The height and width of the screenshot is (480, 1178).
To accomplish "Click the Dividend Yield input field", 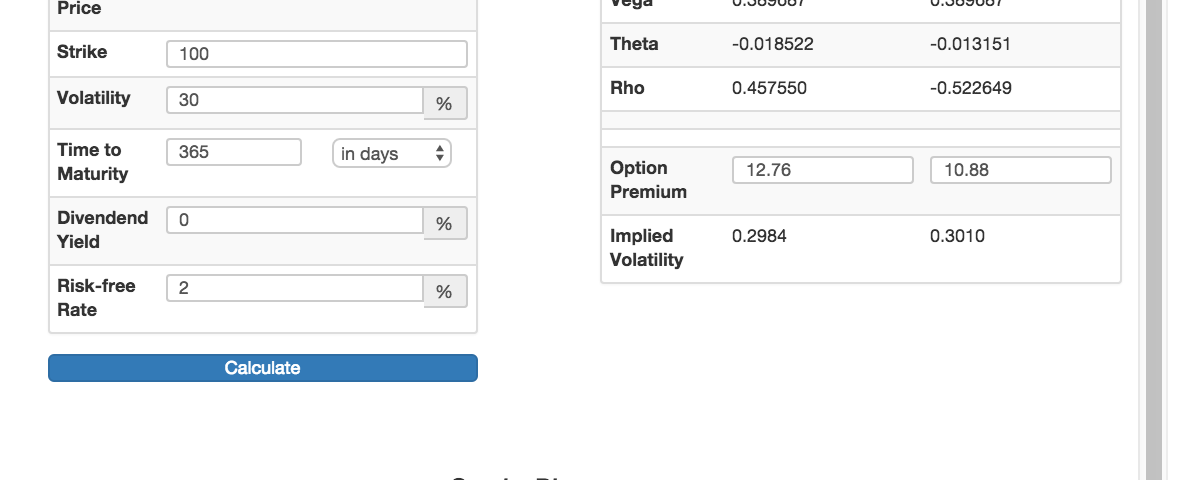I will pyautogui.click(x=295, y=220).
